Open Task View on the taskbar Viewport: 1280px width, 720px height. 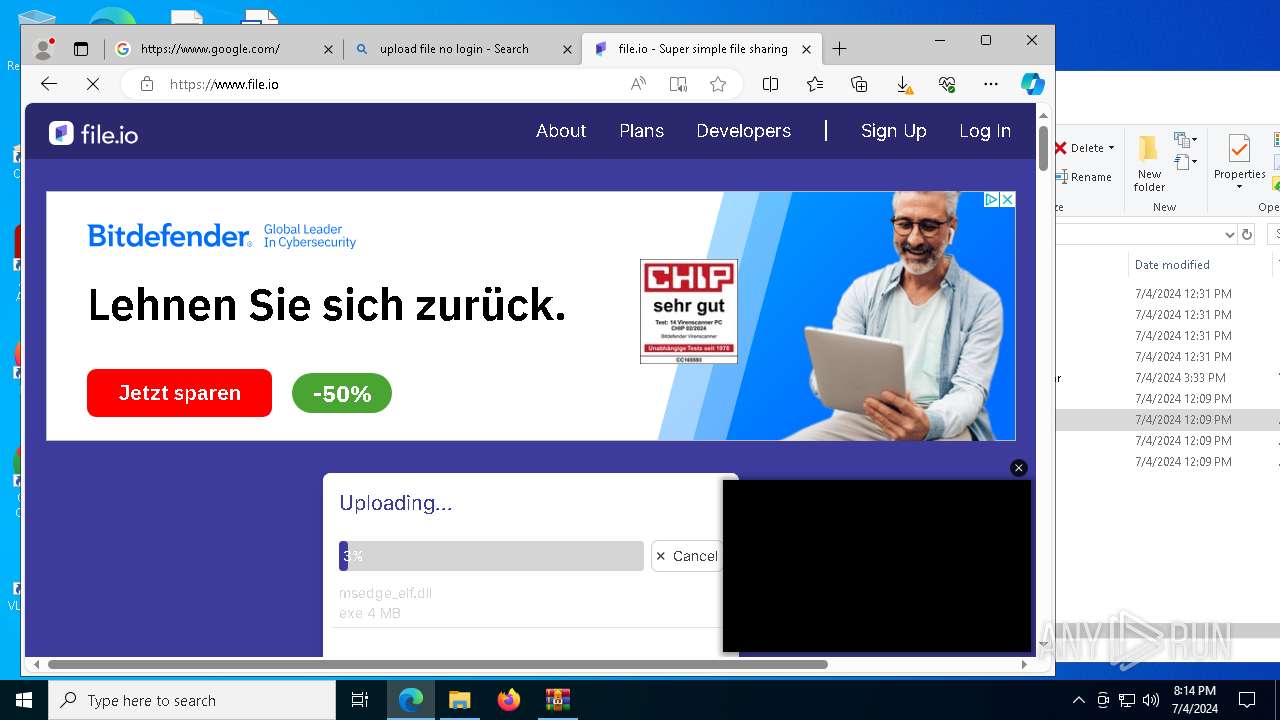coord(360,700)
